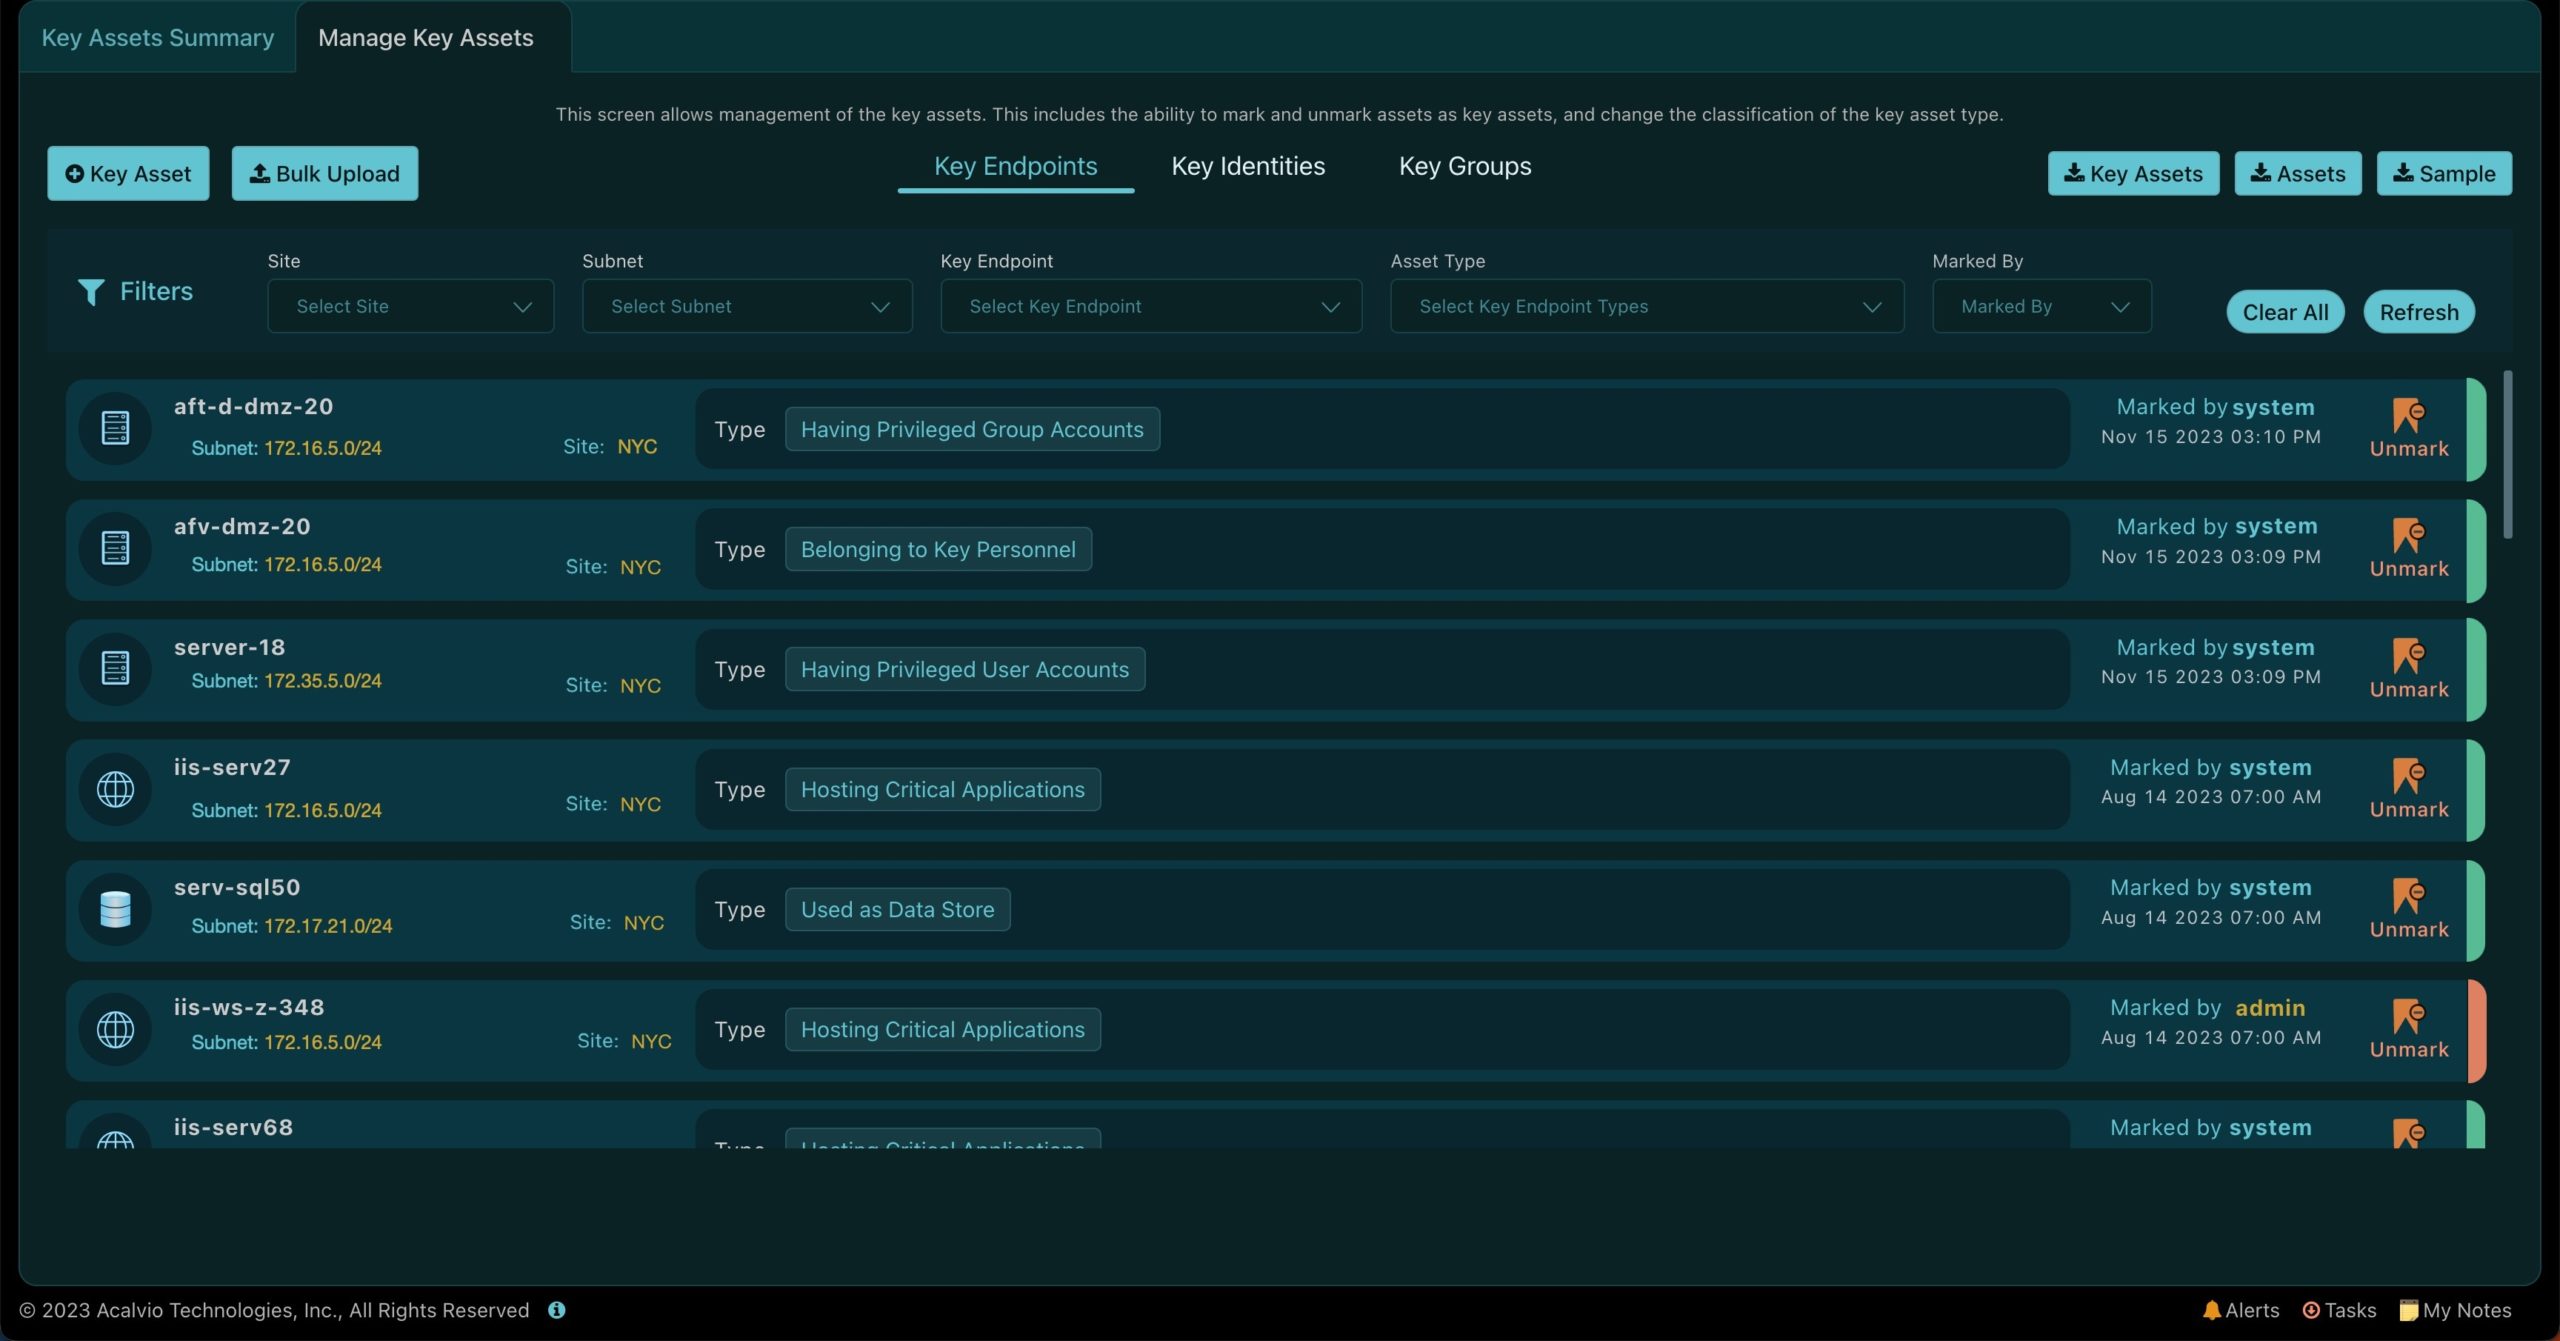The width and height of the screenshot is (2560, 1341).
Task: Open the Select Site dropdown
Action: pyautogui.click(x=410, y=306)
